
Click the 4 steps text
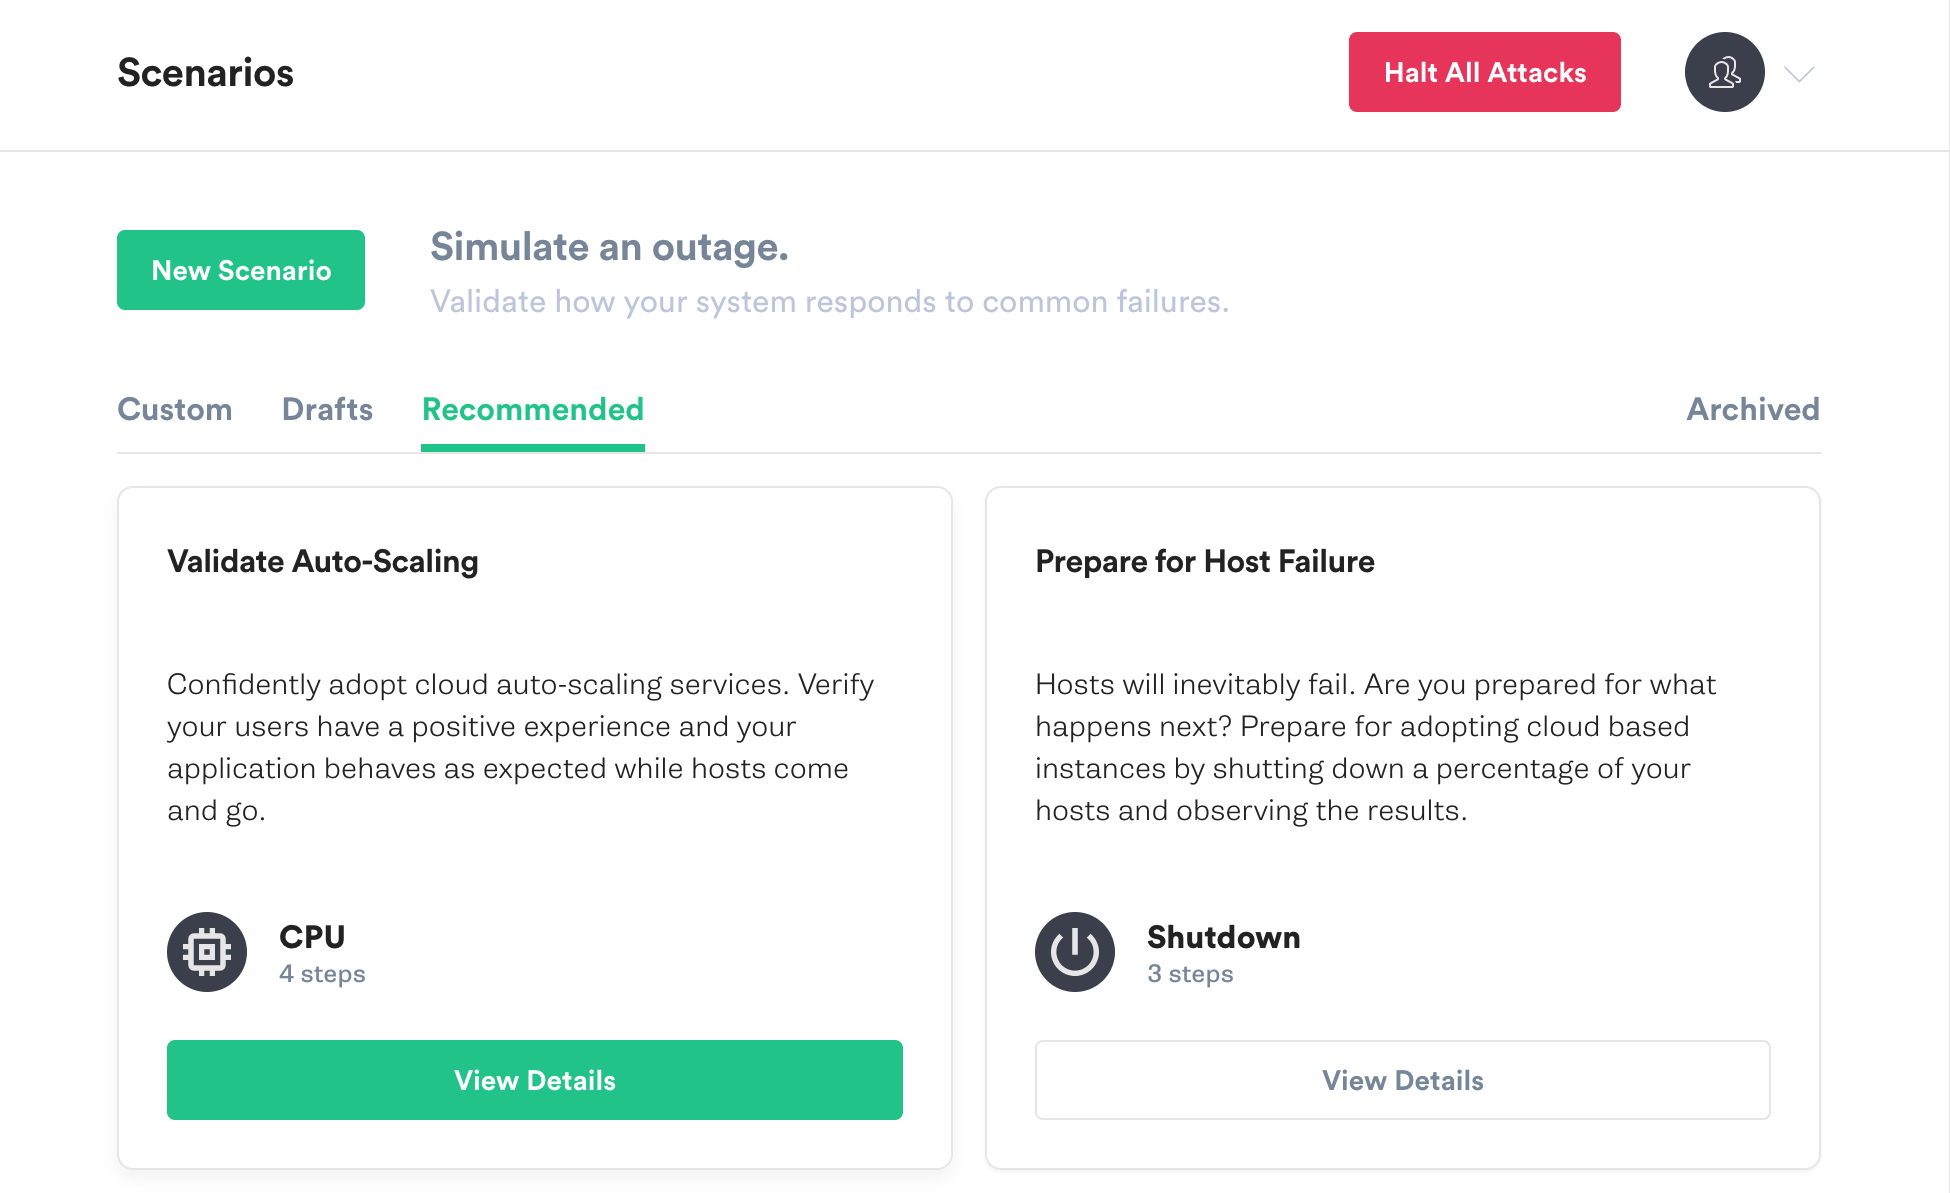pos(322,974)
